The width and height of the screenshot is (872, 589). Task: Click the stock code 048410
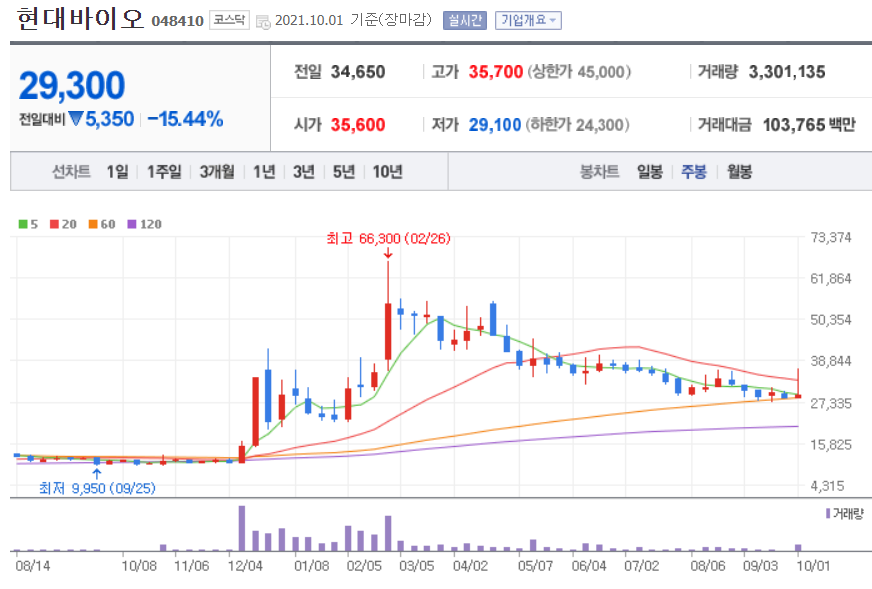[x=177, y=21]
